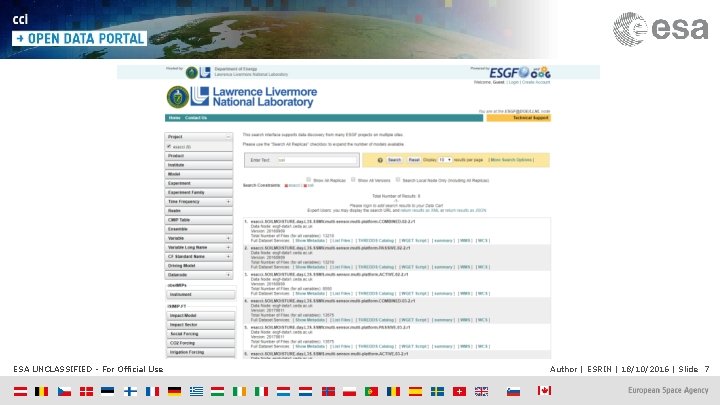Expand the Time Frequency facet
Image resolution: width=720 pixels, height=405 pixels.
pyautogui.click(x=228, y=202)
